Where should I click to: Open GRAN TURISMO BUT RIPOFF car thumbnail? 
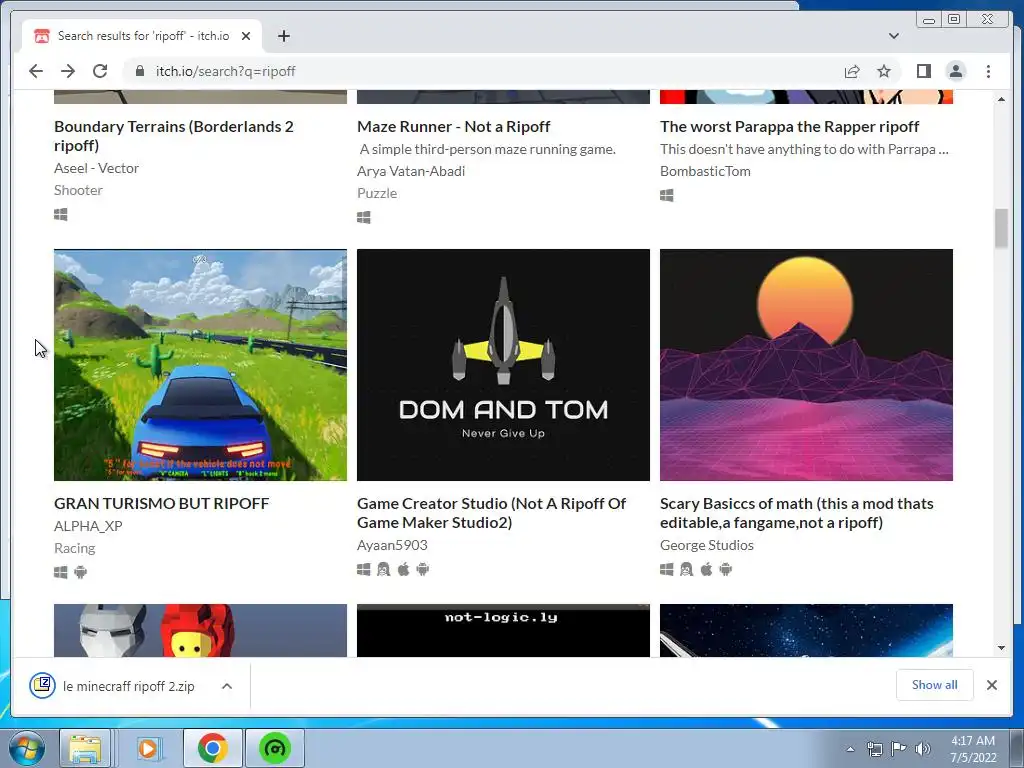pos(200,365)
